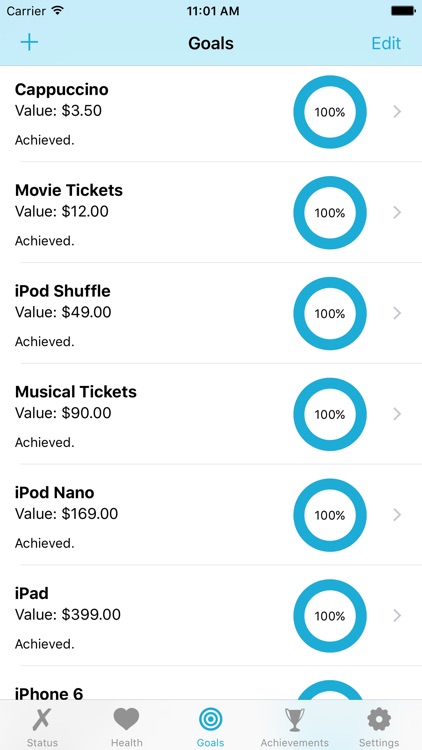
Task: Select the iPad goal row
Action: 211,616
